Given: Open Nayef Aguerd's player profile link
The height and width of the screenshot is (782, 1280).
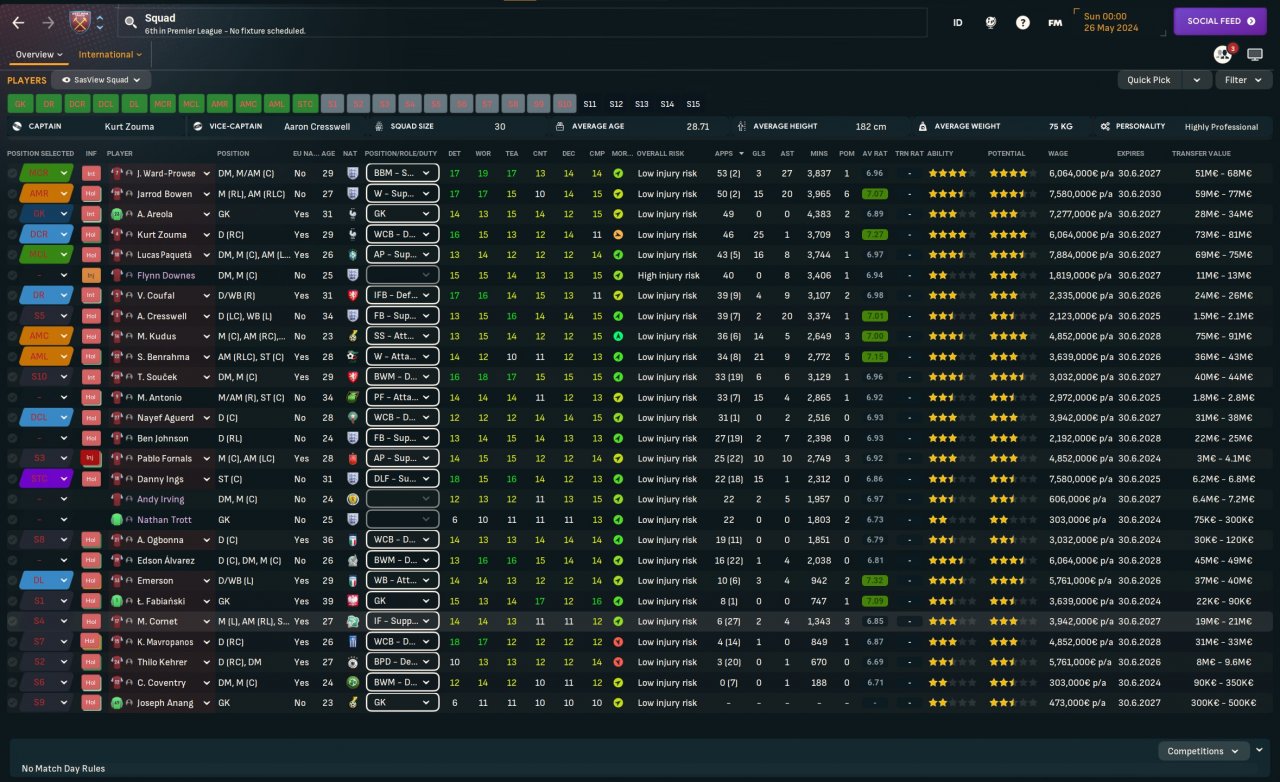Looking at the screenshot, I should click(x=163, y=418).
